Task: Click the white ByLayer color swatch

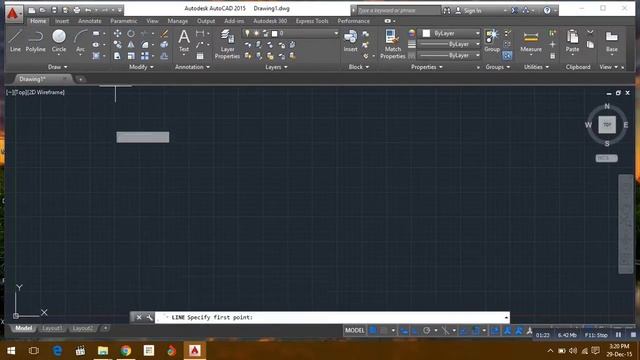Action: (x=426, y=33)
